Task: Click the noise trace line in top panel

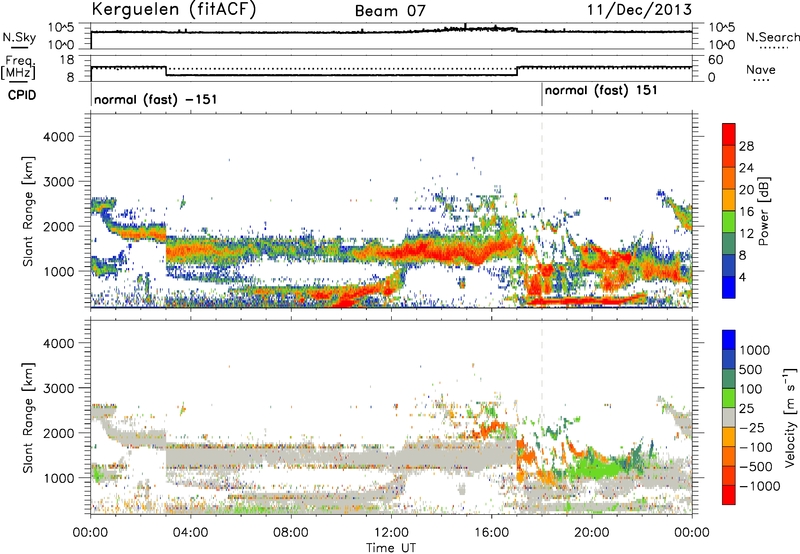Action: coord(391,32)
